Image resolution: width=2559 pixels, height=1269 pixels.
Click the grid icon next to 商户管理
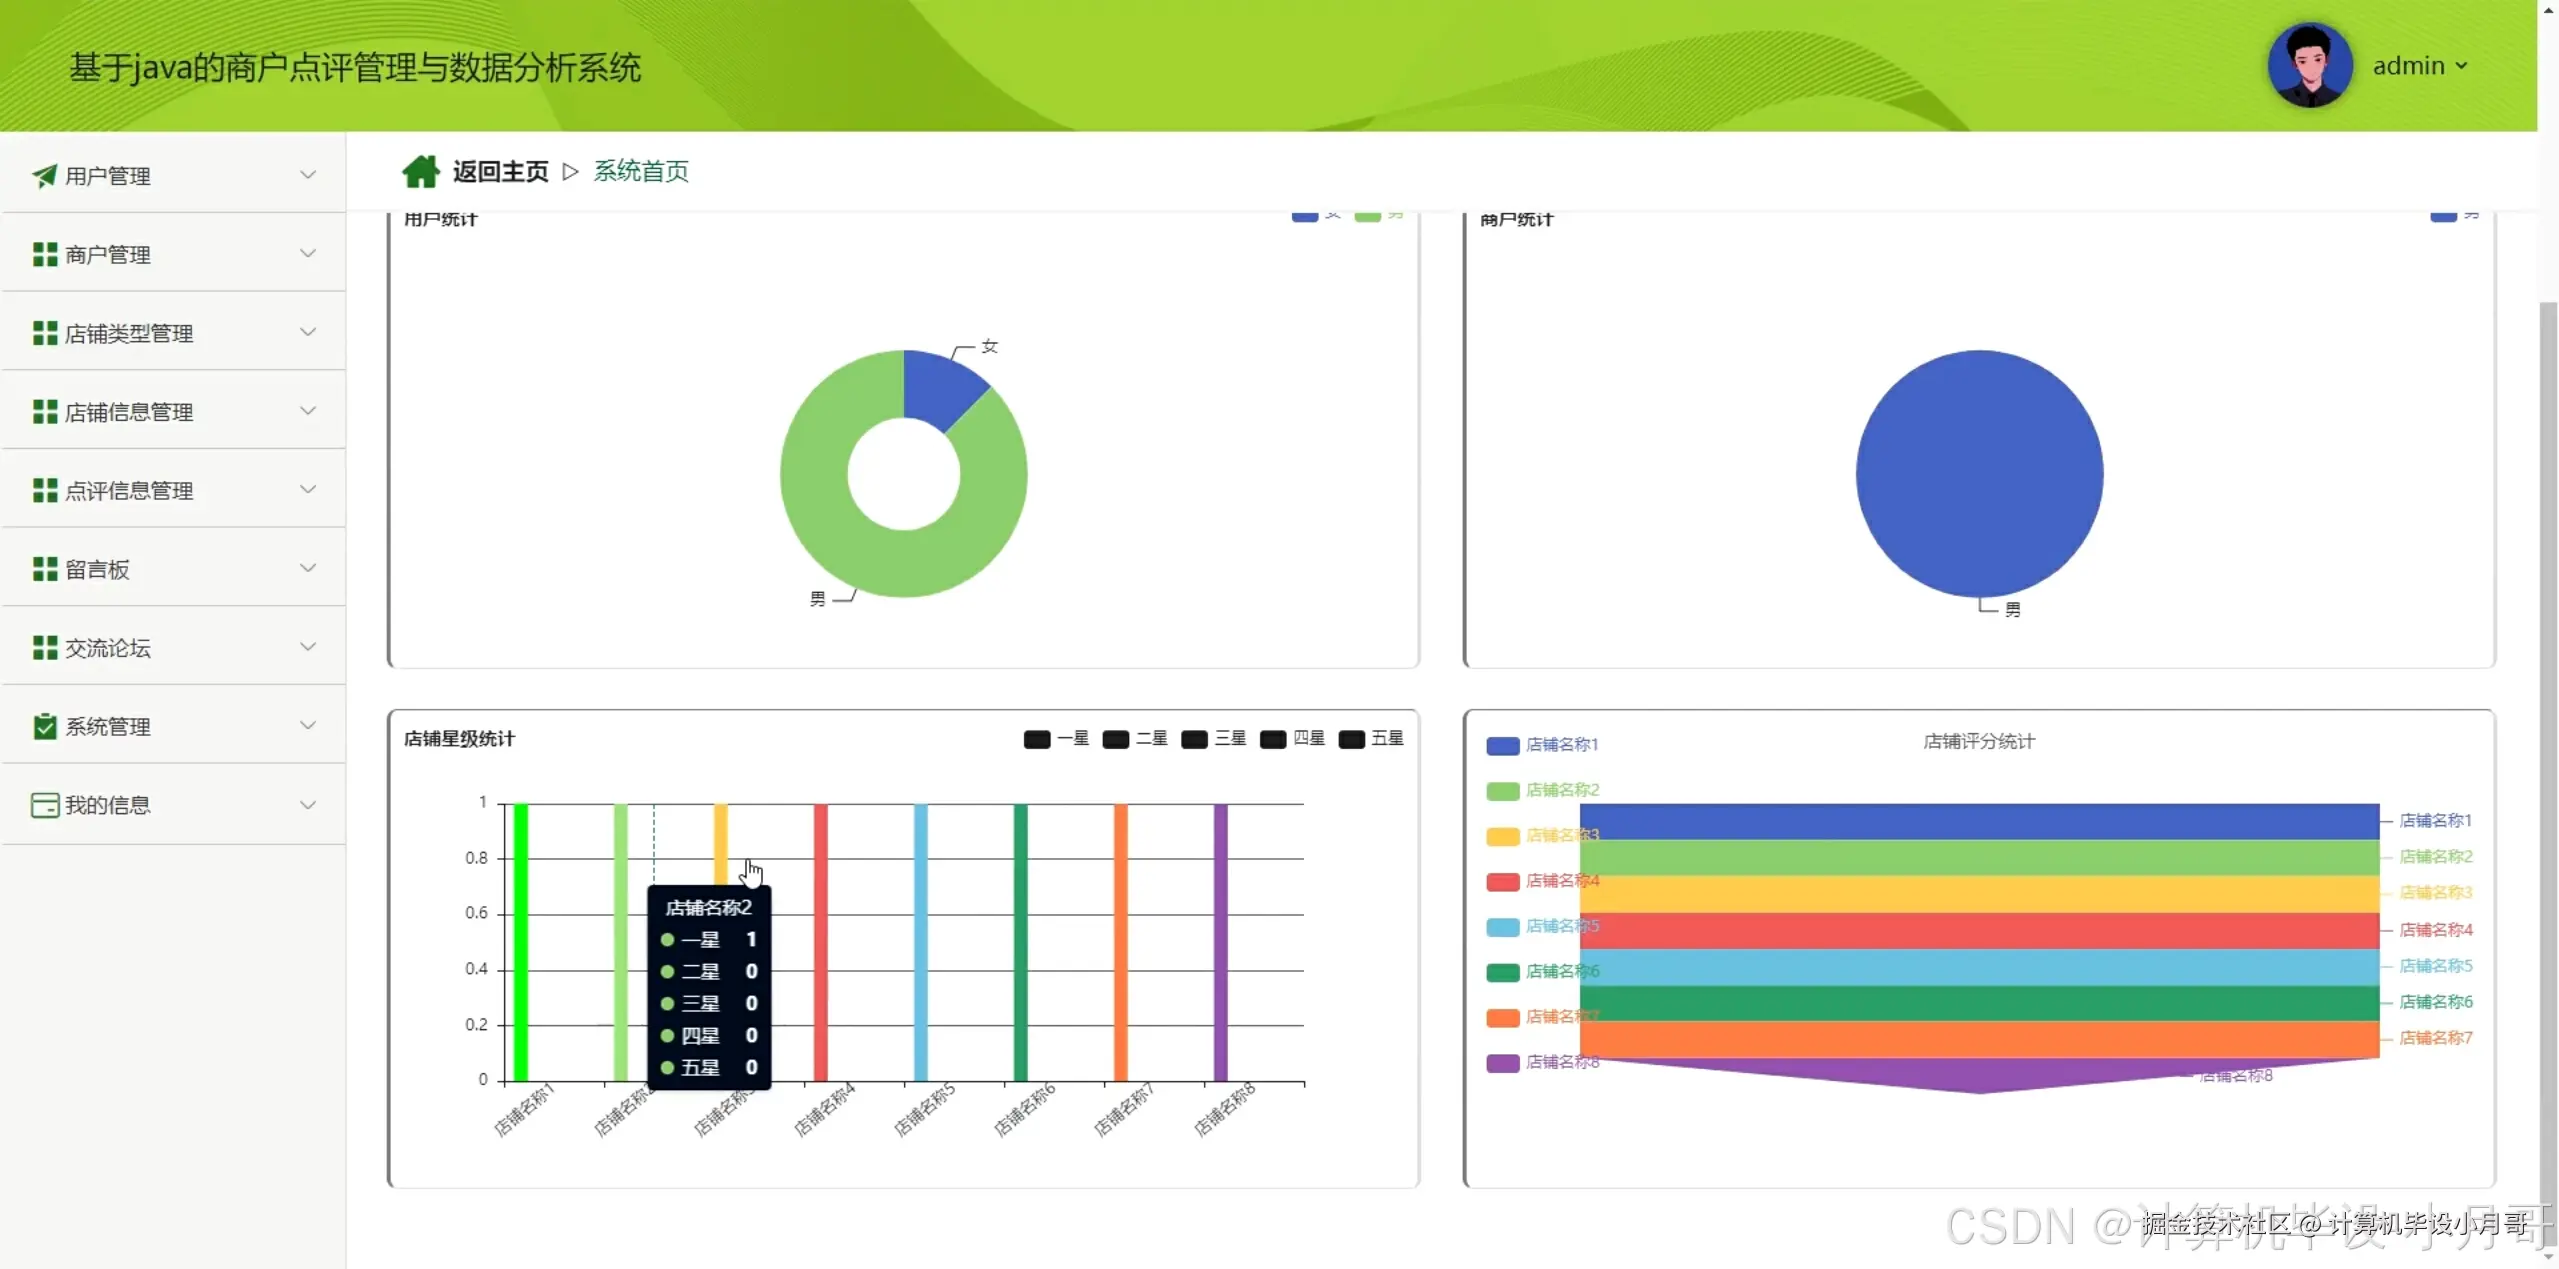pos(44,254)
